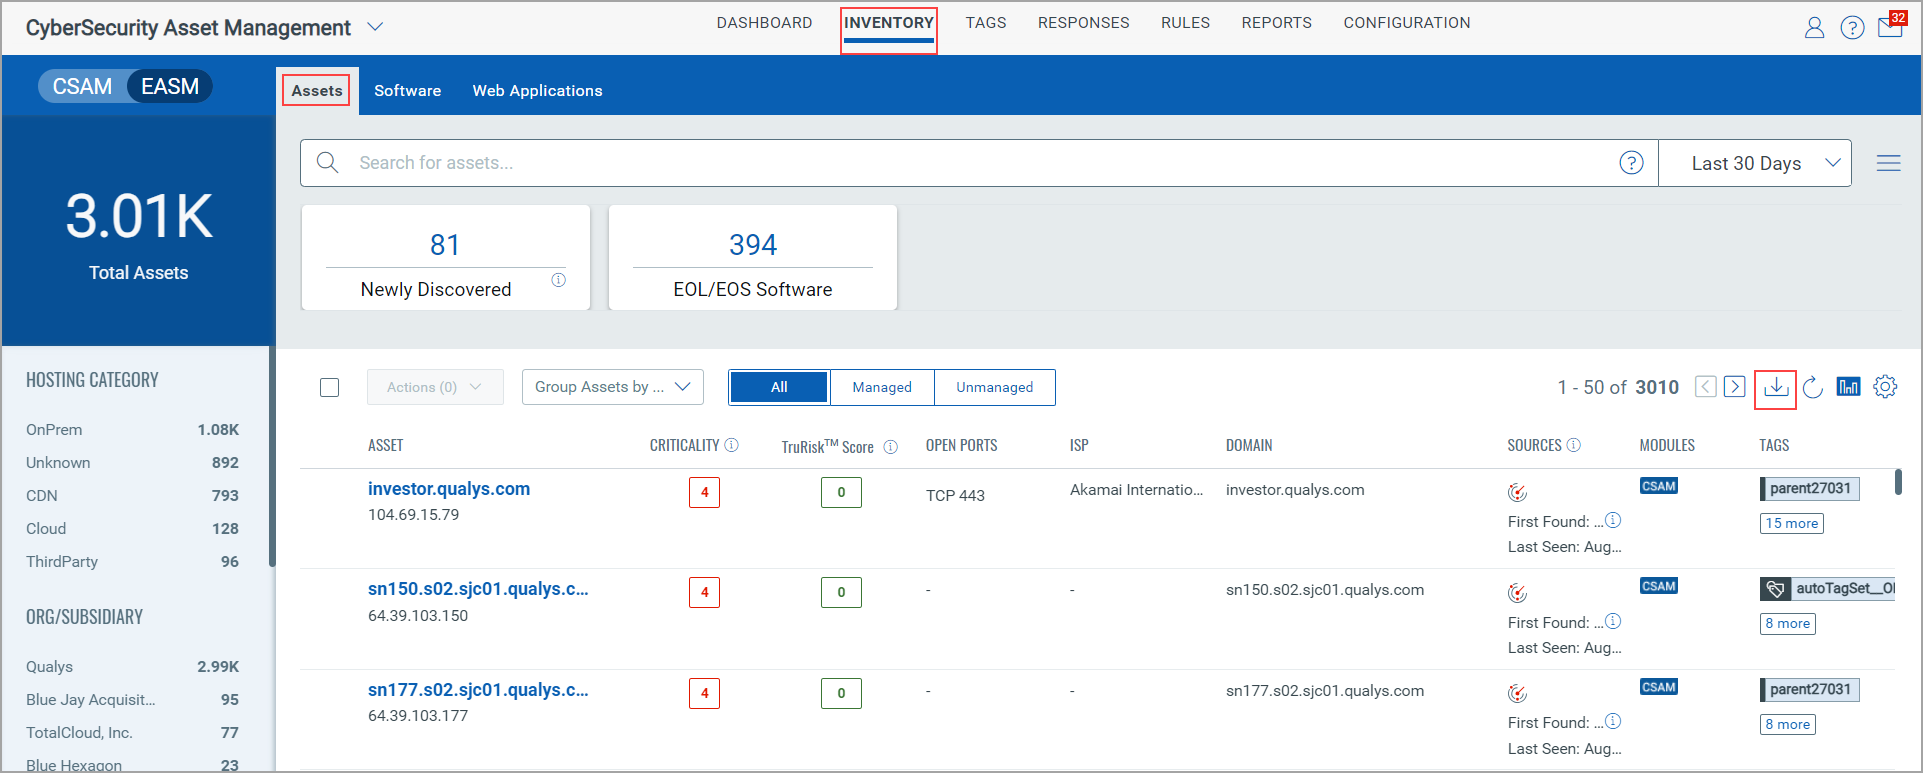Open the Actions (0) dropdown

(435, 387)
